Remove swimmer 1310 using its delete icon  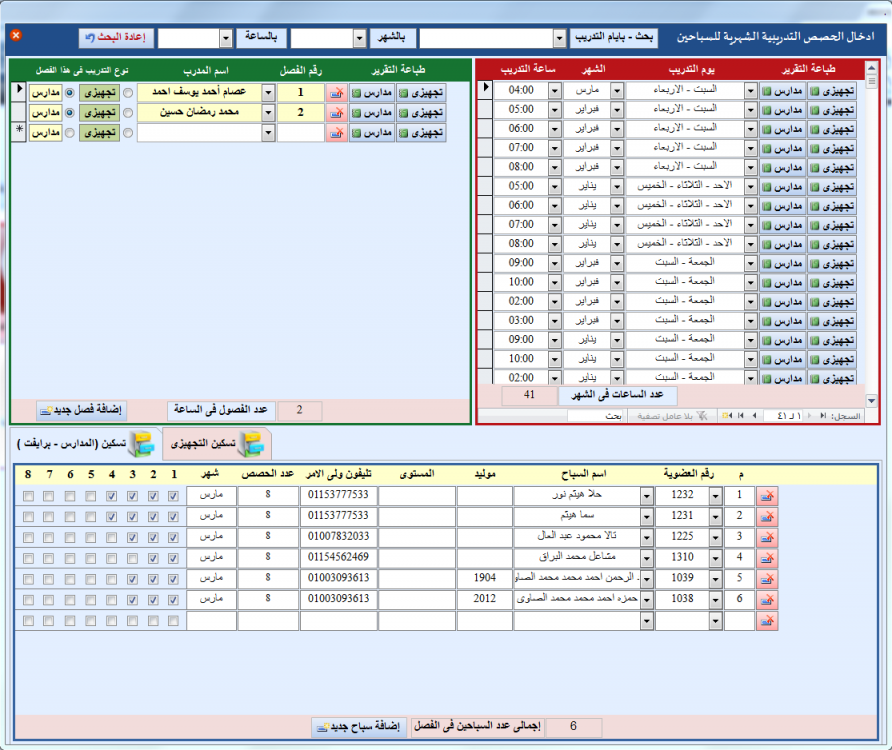(767, 558)
